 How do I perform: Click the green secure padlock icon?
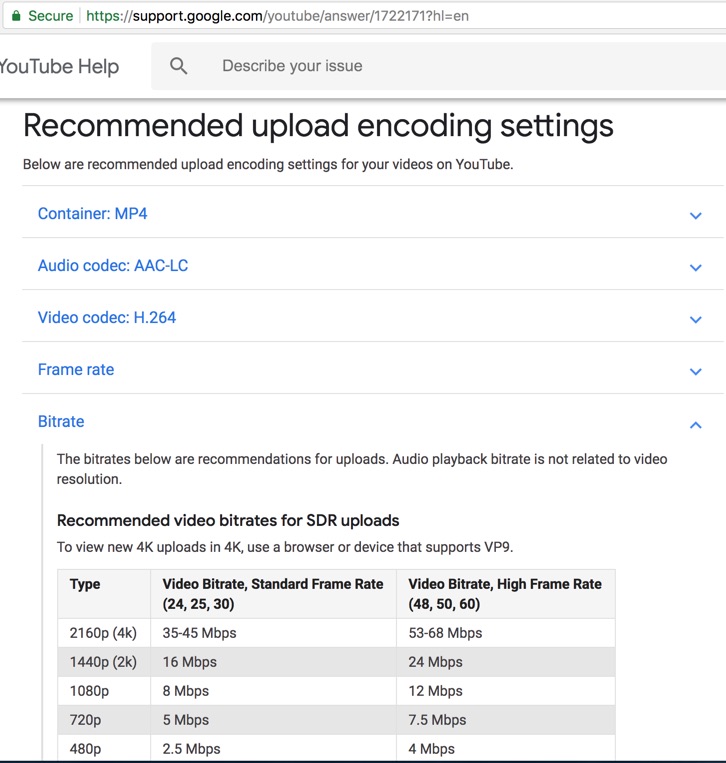(x=16, y=16)
